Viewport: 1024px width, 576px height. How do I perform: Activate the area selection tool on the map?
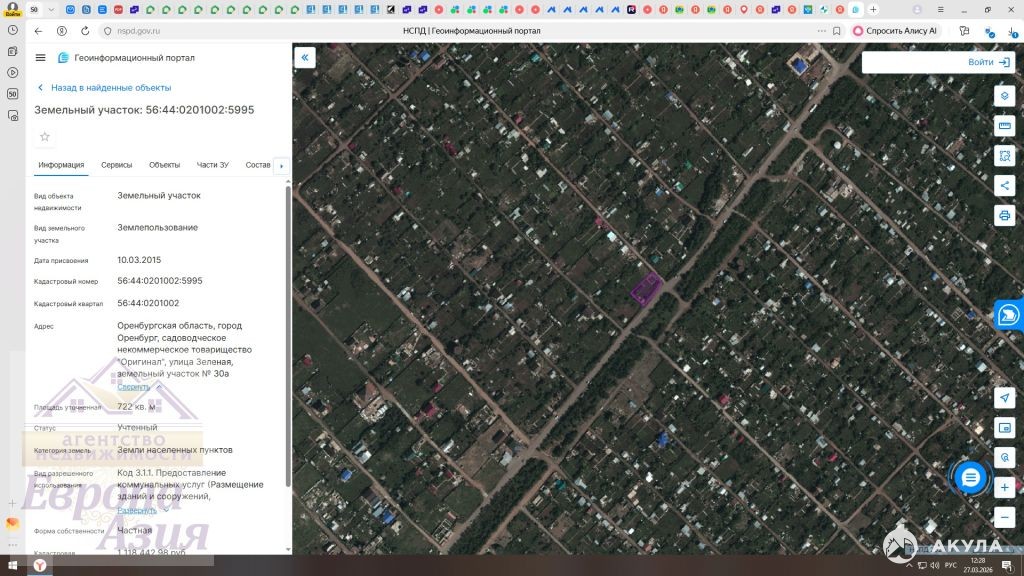click(1005, 155)
